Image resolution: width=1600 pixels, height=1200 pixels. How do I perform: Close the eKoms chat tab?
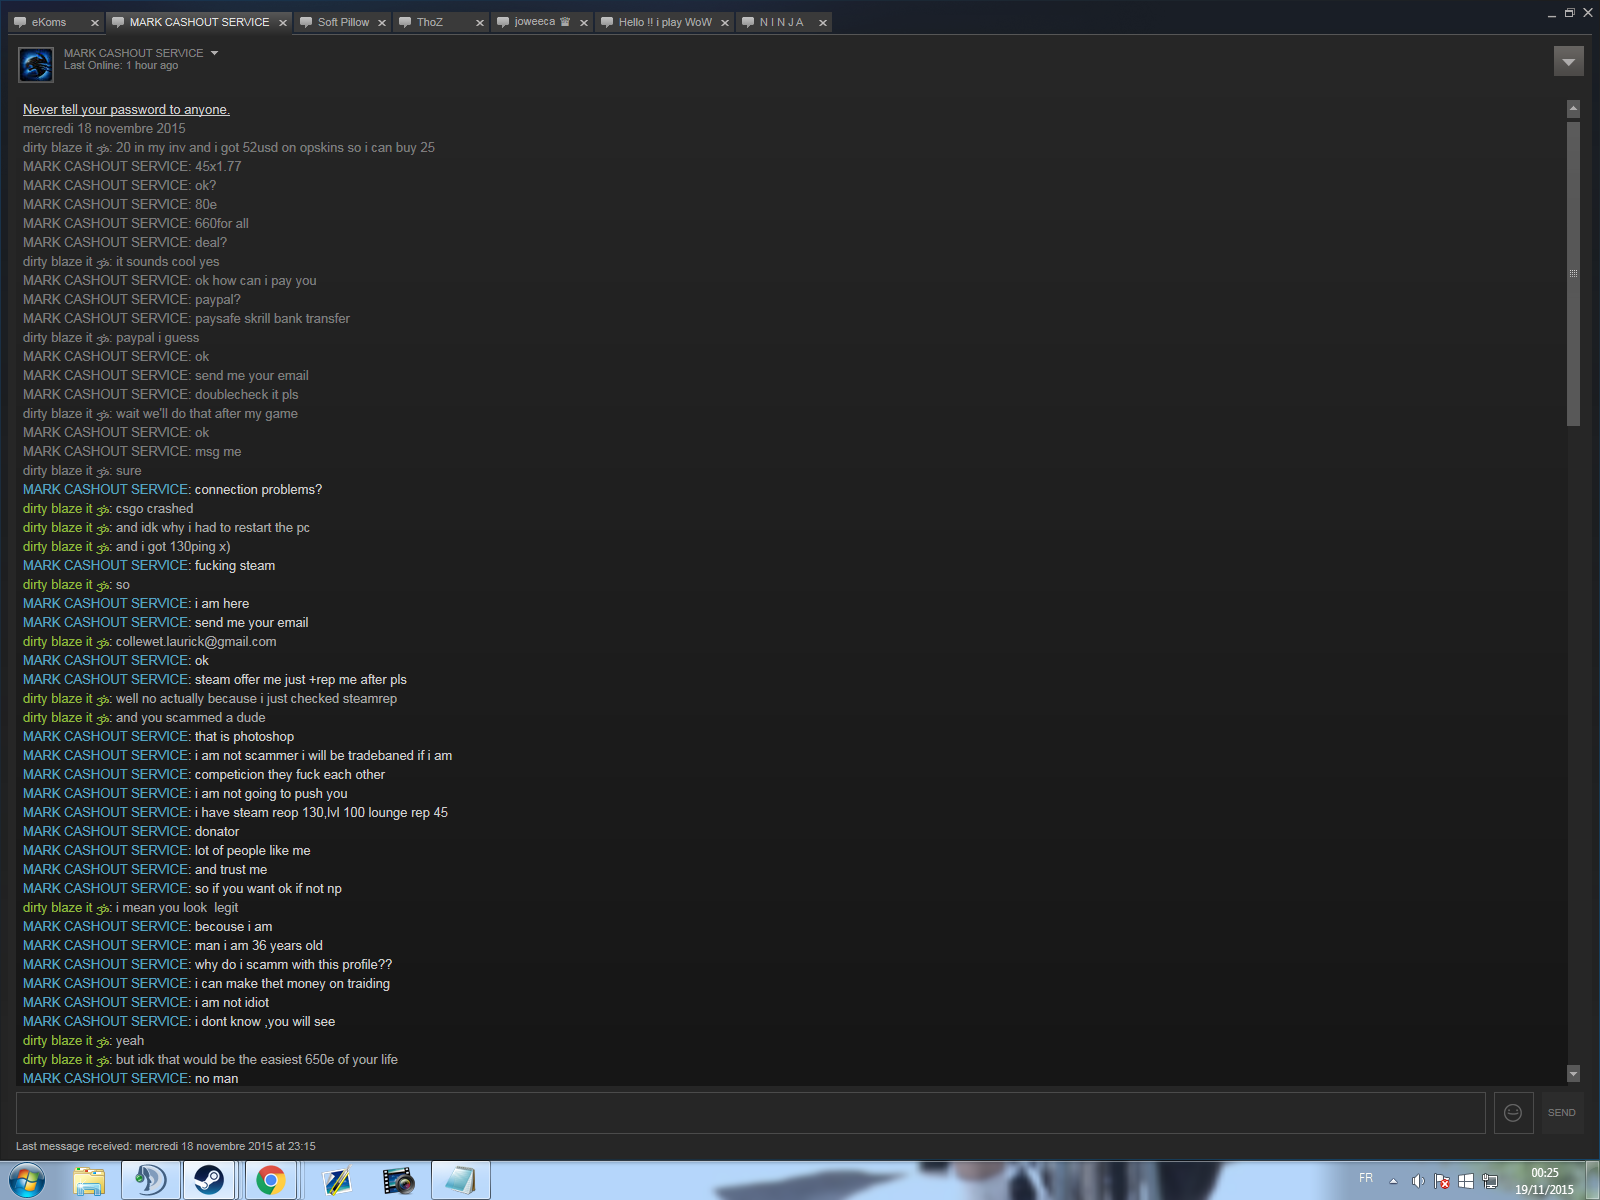tap(95, 23)
